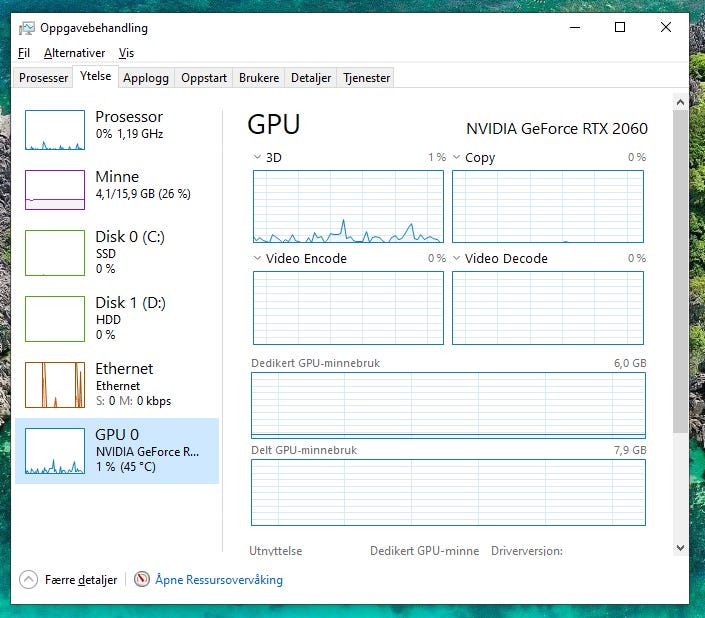The image size is (705, 618).
Task: Open the Video Encode engine dropdown
Action: (257, 258)
